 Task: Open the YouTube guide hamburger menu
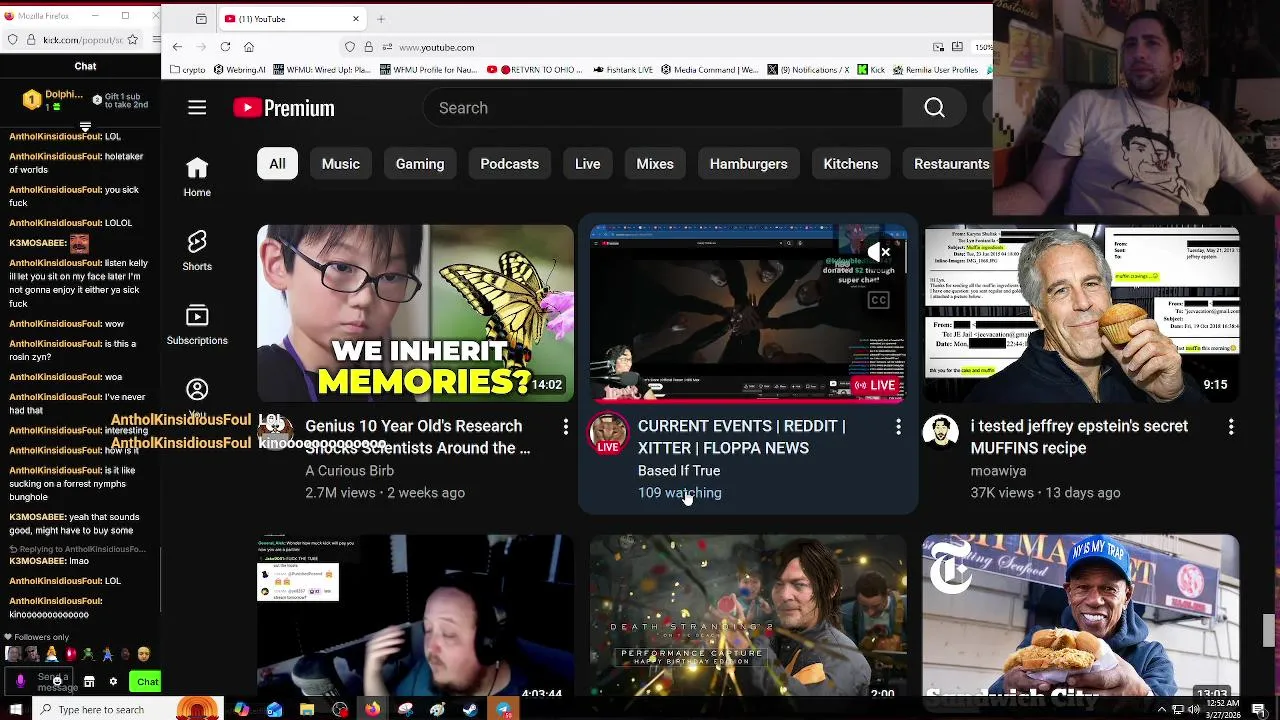[197, 108]
